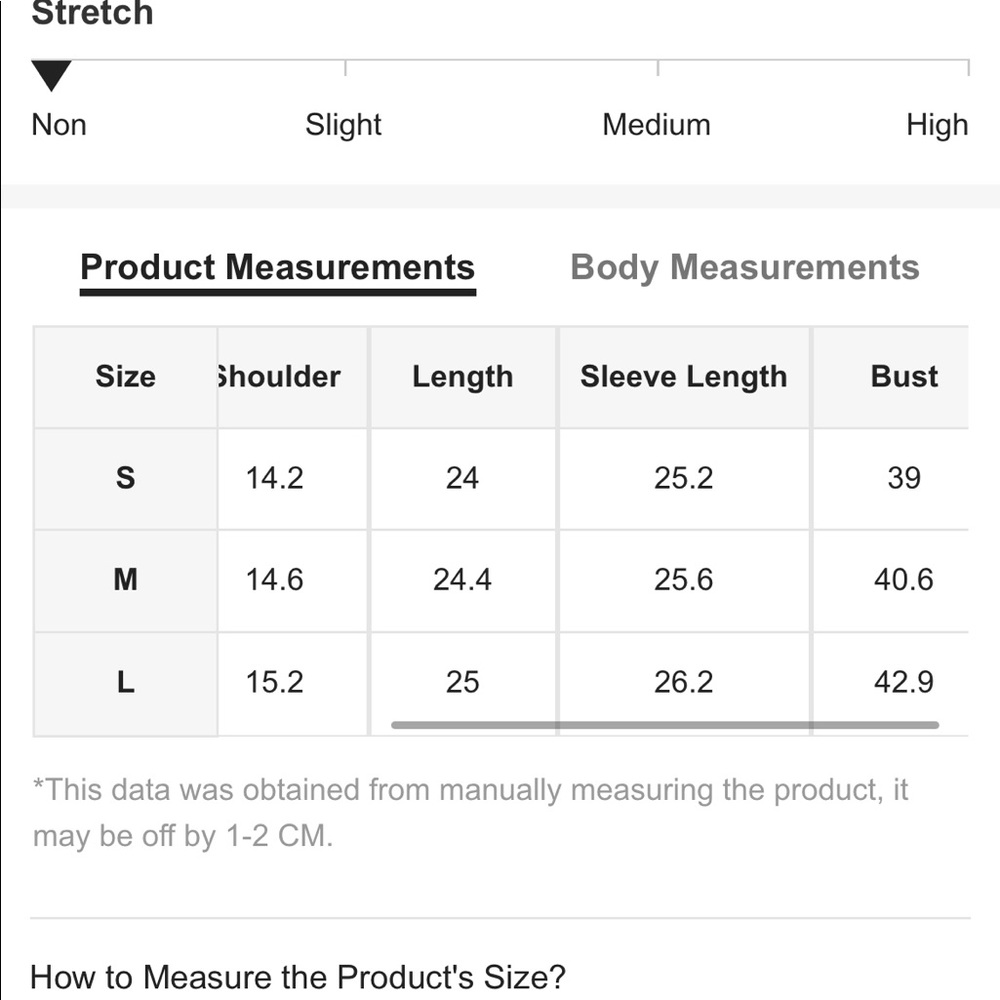
Task: Click the black triangle stretch indicator
Action: 51,75
